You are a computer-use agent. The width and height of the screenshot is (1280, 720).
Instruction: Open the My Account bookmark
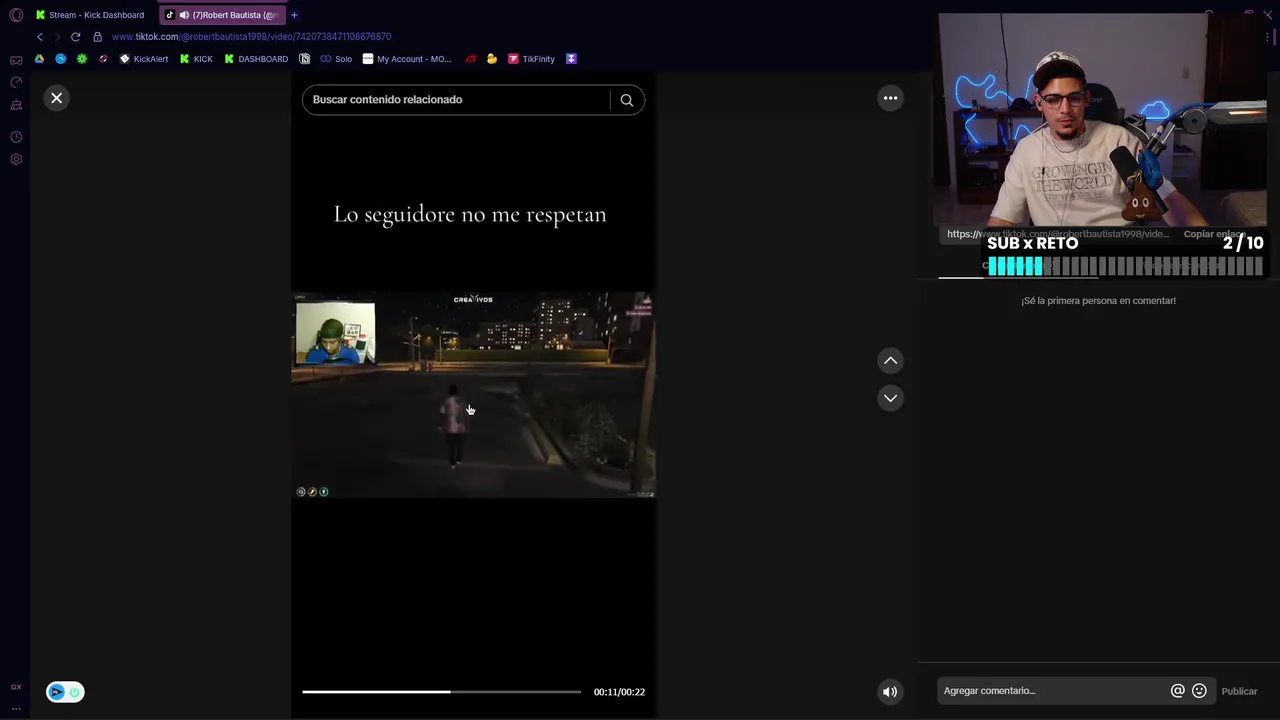407,59
